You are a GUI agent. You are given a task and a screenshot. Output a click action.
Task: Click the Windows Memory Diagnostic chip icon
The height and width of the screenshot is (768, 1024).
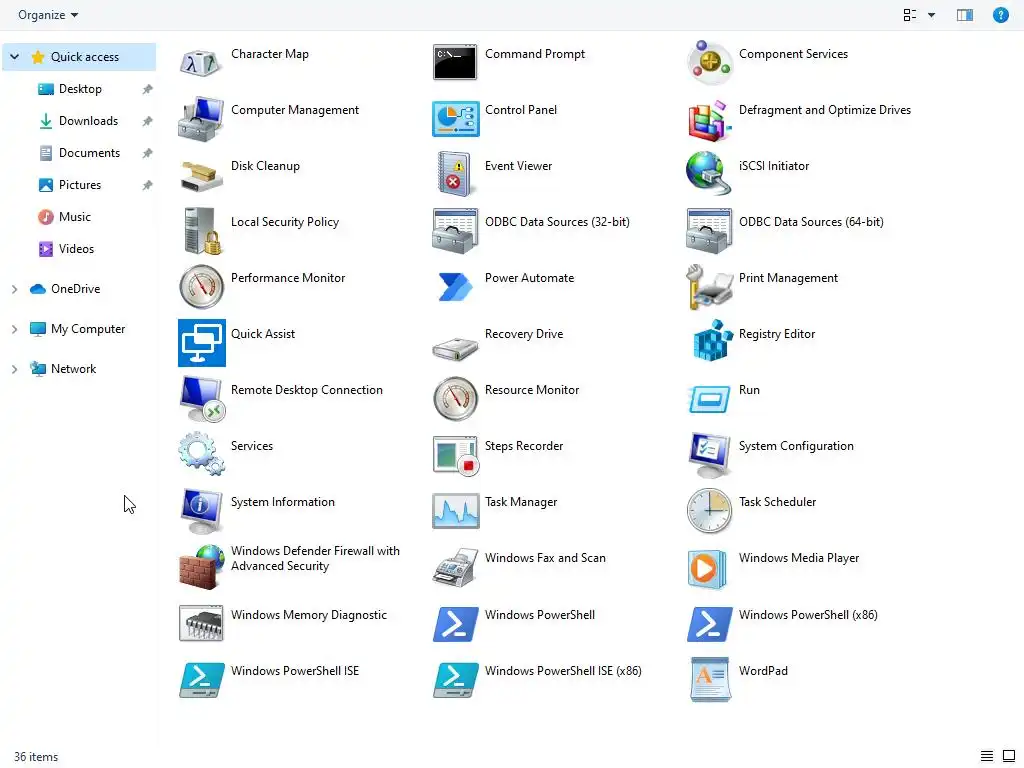(201, 624)
